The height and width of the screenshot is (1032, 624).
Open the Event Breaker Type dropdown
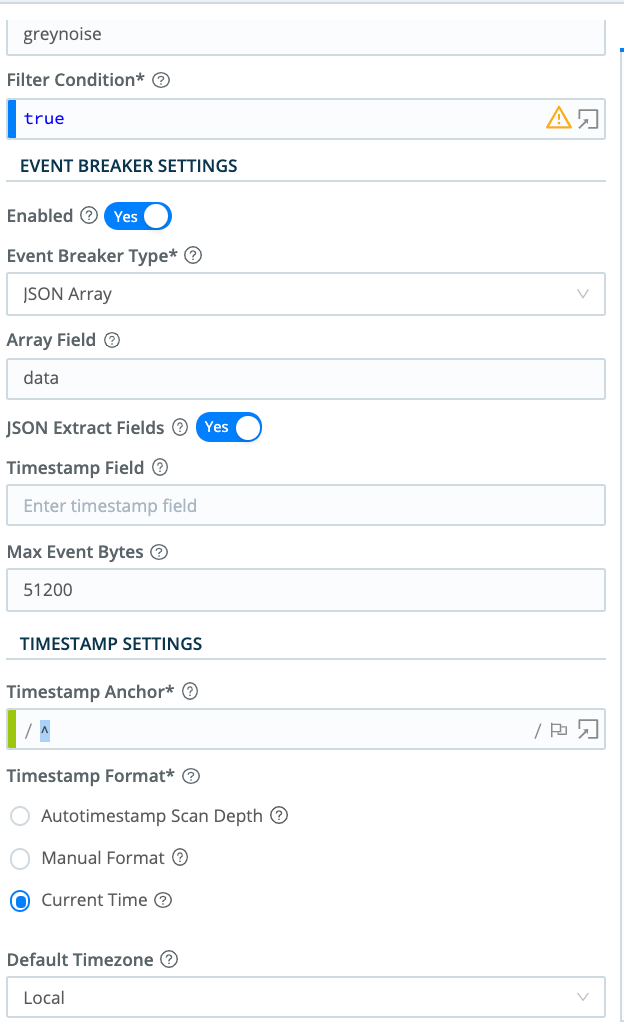click(x=306, y=294)
